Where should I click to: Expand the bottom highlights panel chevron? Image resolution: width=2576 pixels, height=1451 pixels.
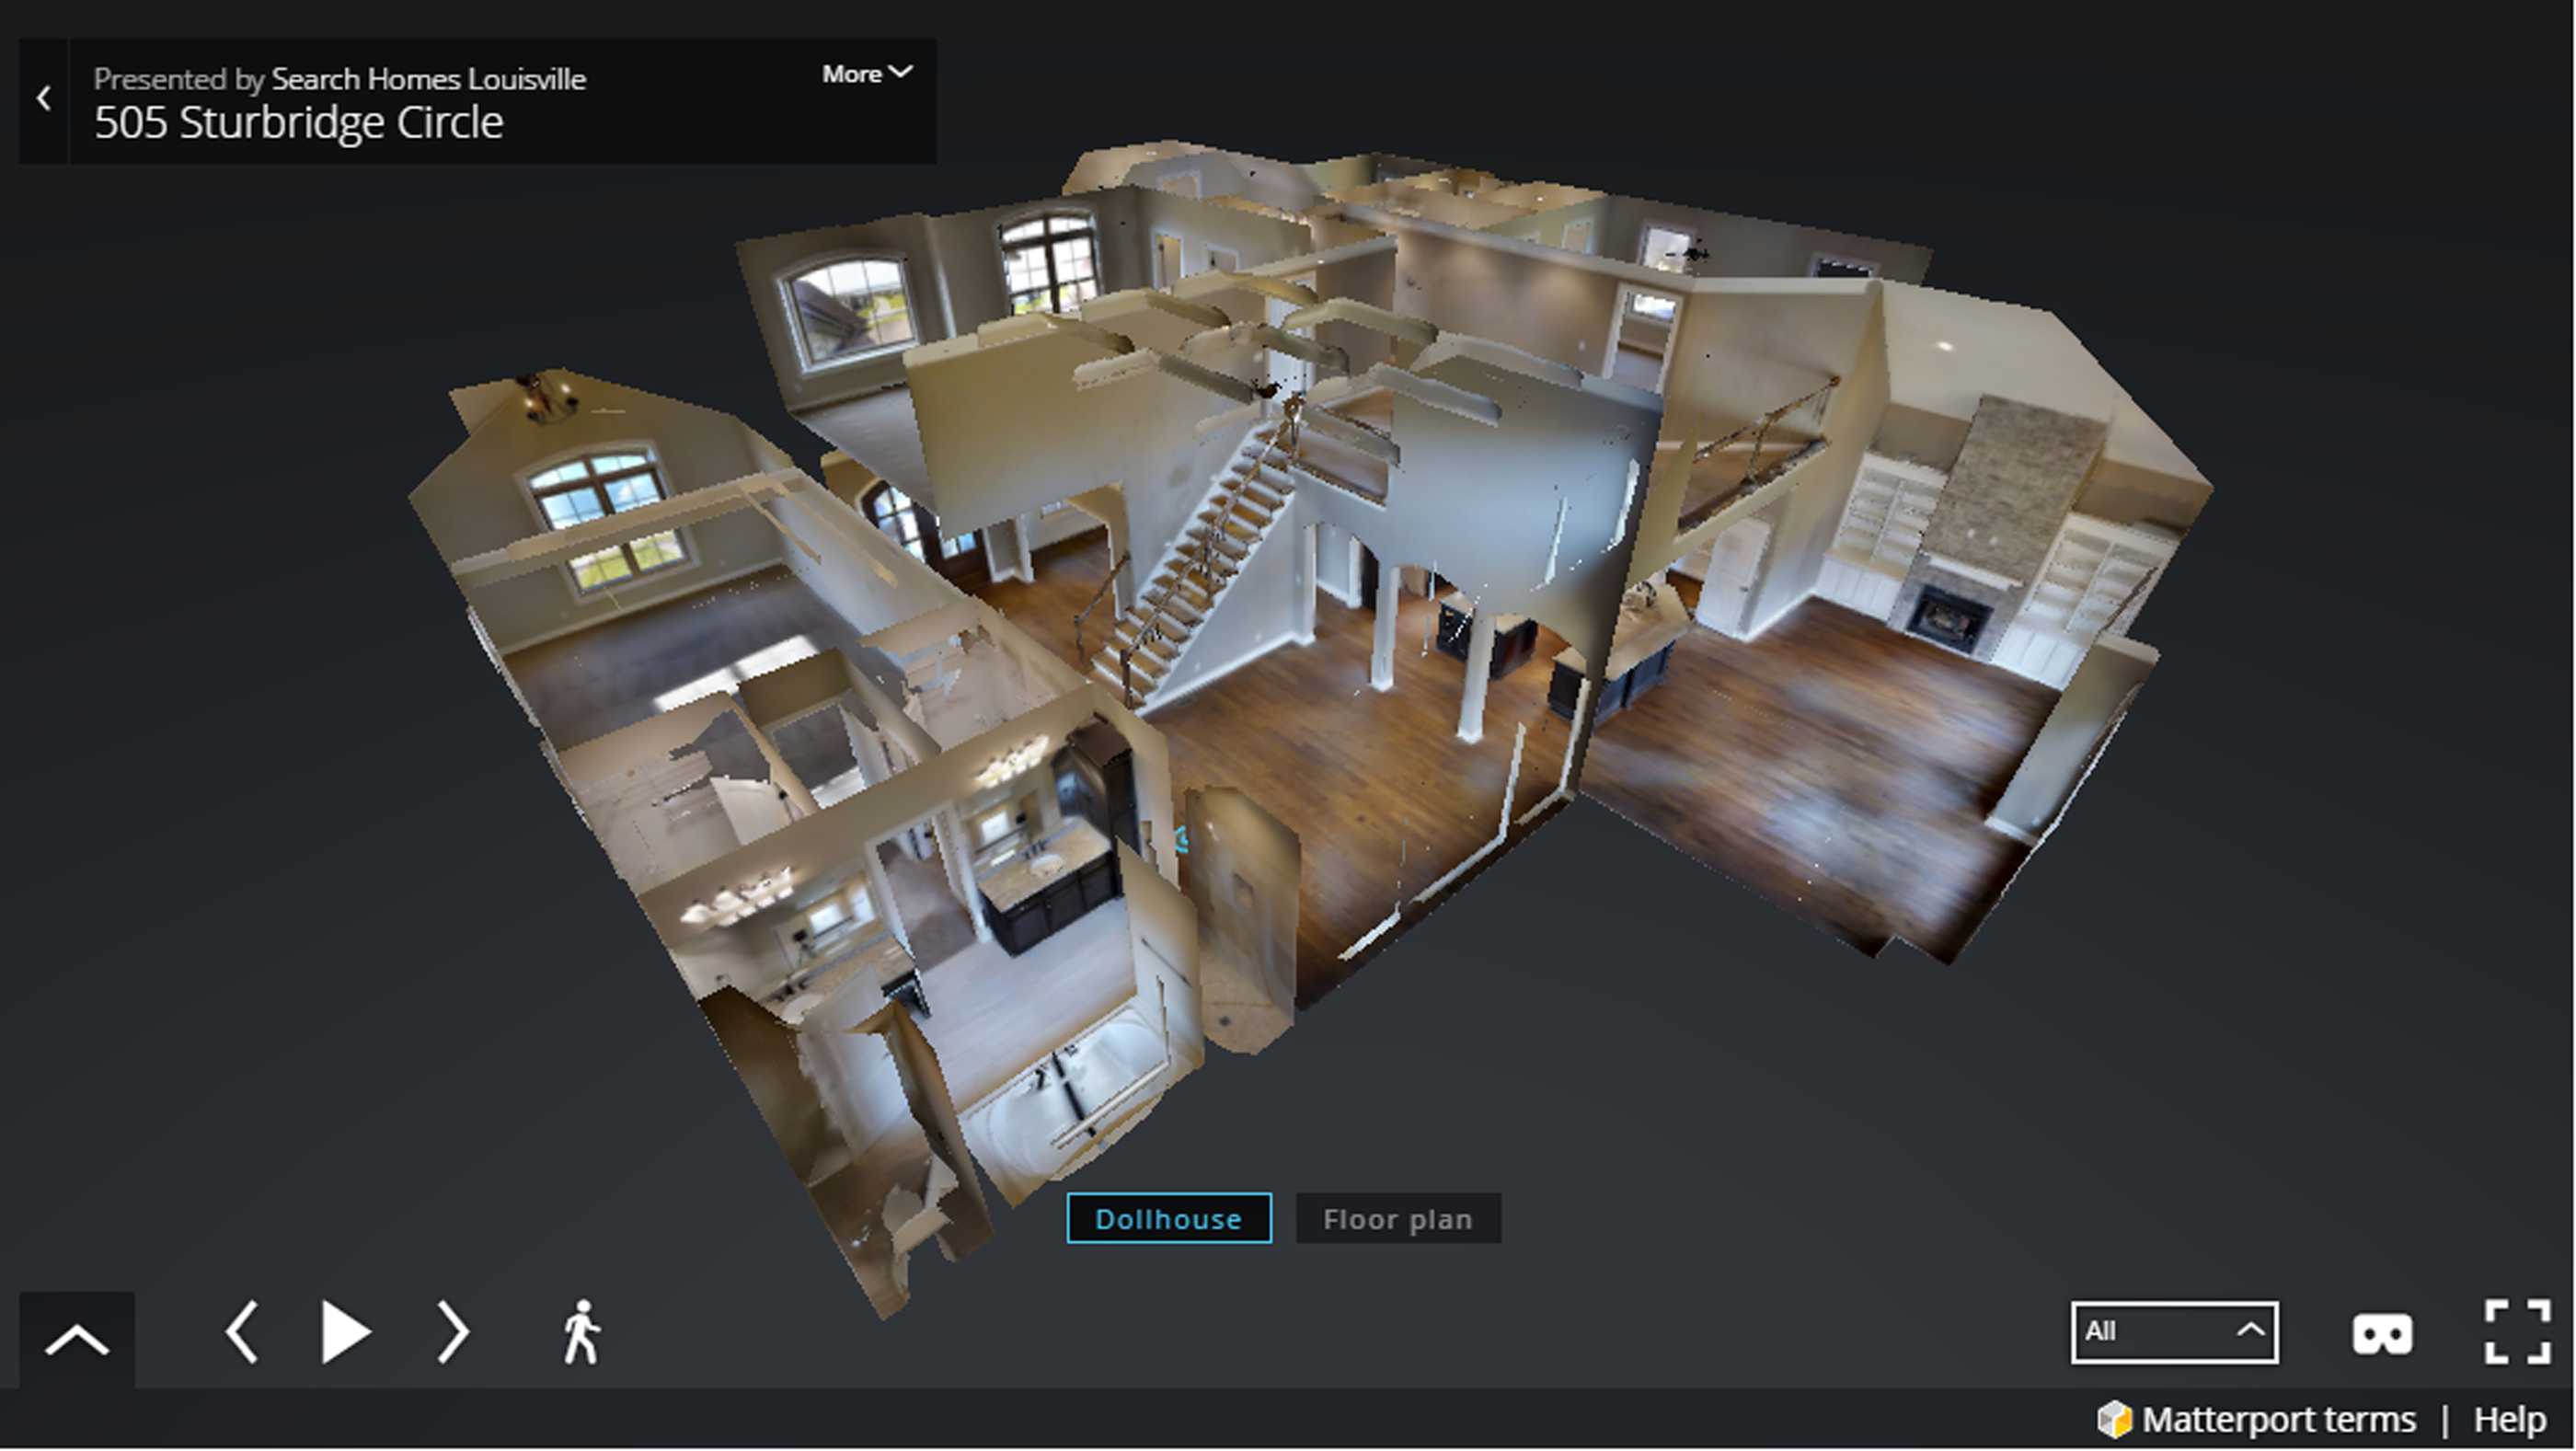click(x=77, y=1340)
